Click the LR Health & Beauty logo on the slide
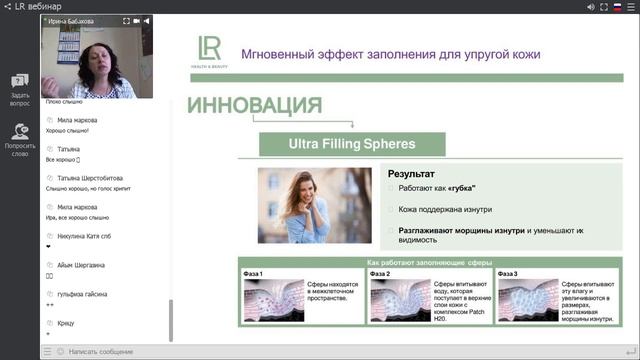Viewport: 640px width, 360px height. click(x=209, y=51)
